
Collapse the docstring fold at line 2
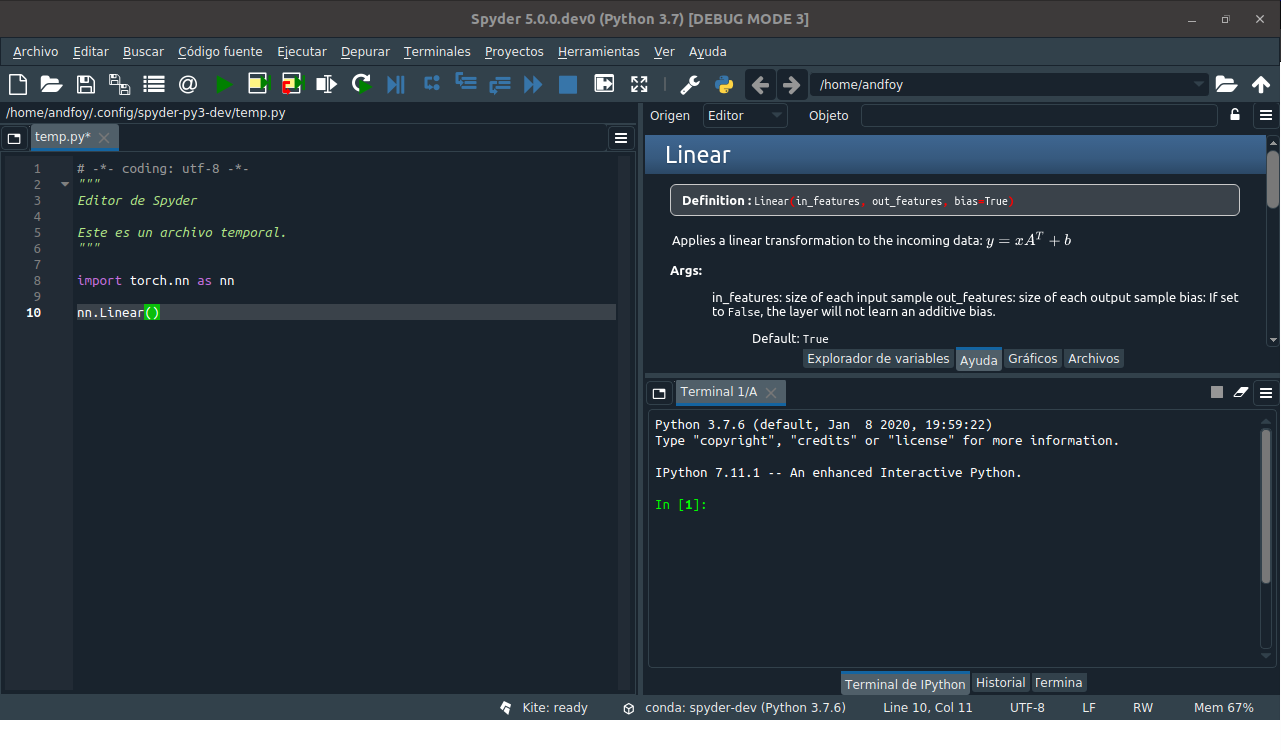pos(64,184)
